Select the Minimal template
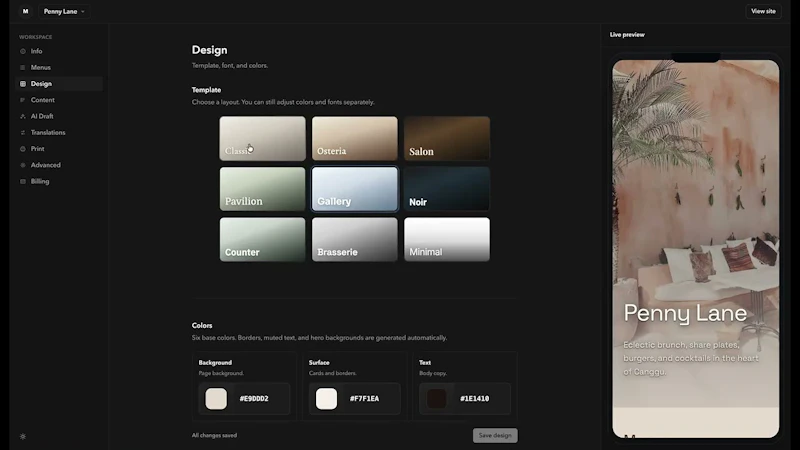This screenshot has width=800, height=450. point(447,239)
